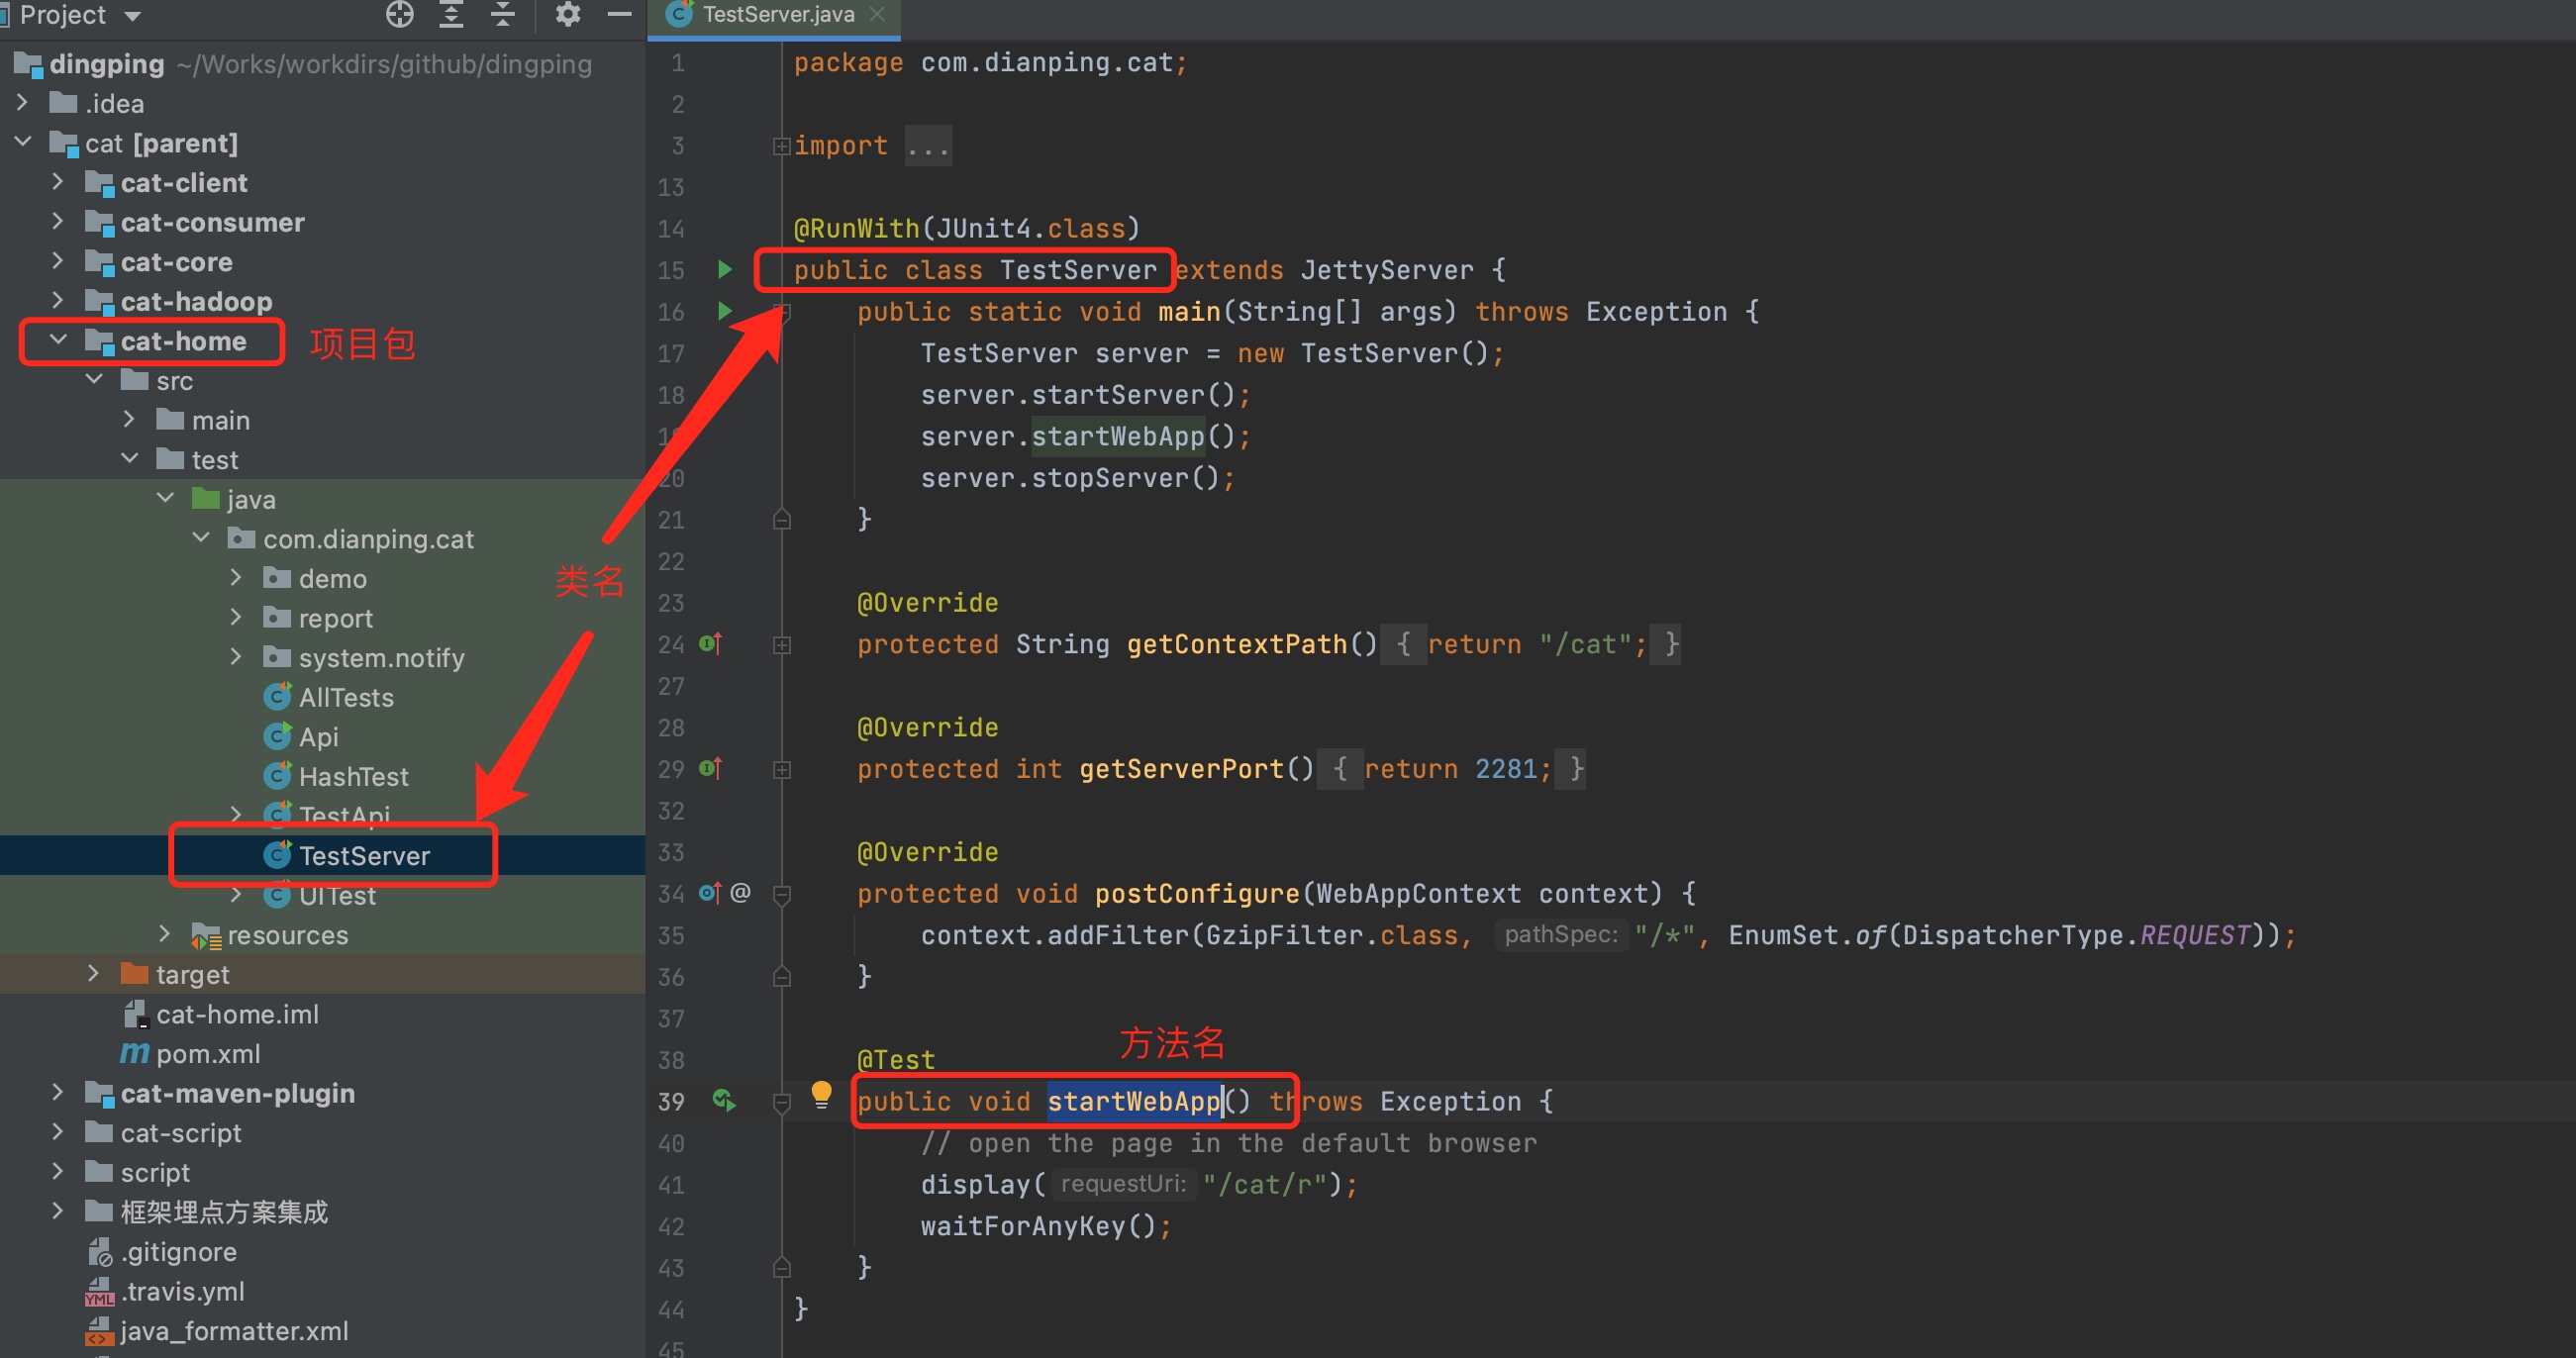Viewport: 2576px width, 1358px height.
Task: Click run gutter arrow beside main method
Action: (x=725, y=311)
